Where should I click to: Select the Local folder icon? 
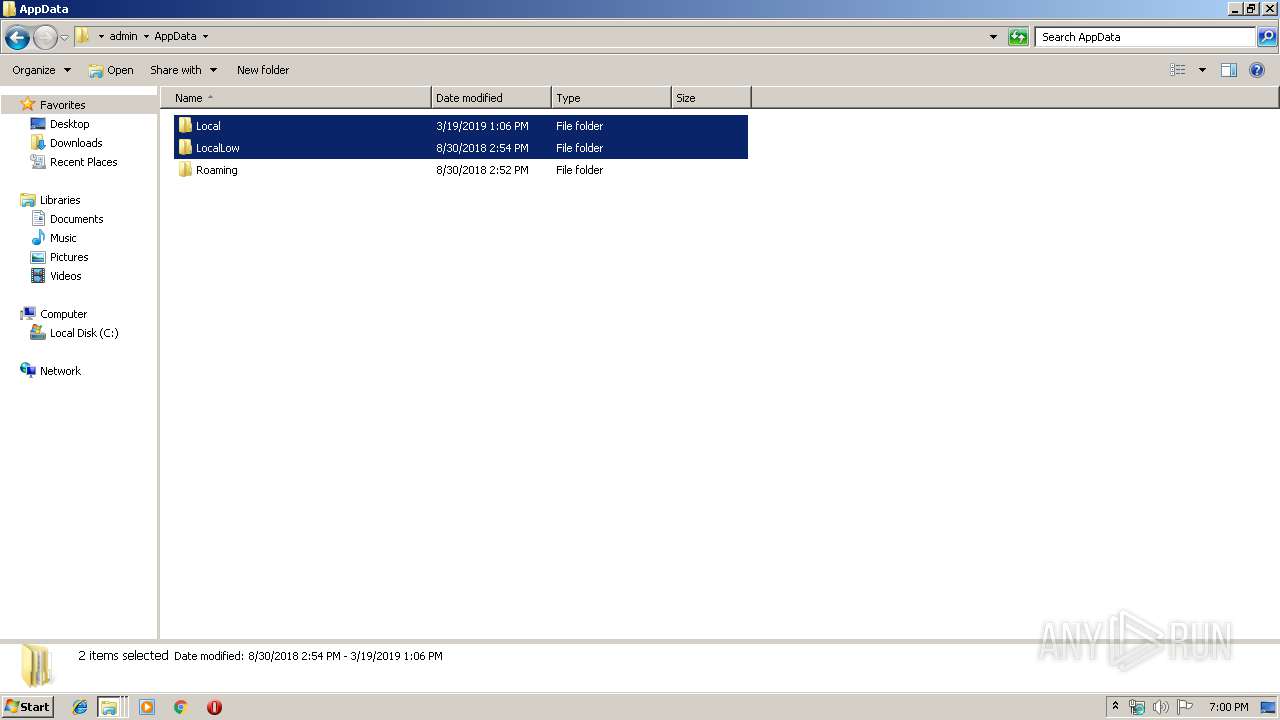coord(185,126)
